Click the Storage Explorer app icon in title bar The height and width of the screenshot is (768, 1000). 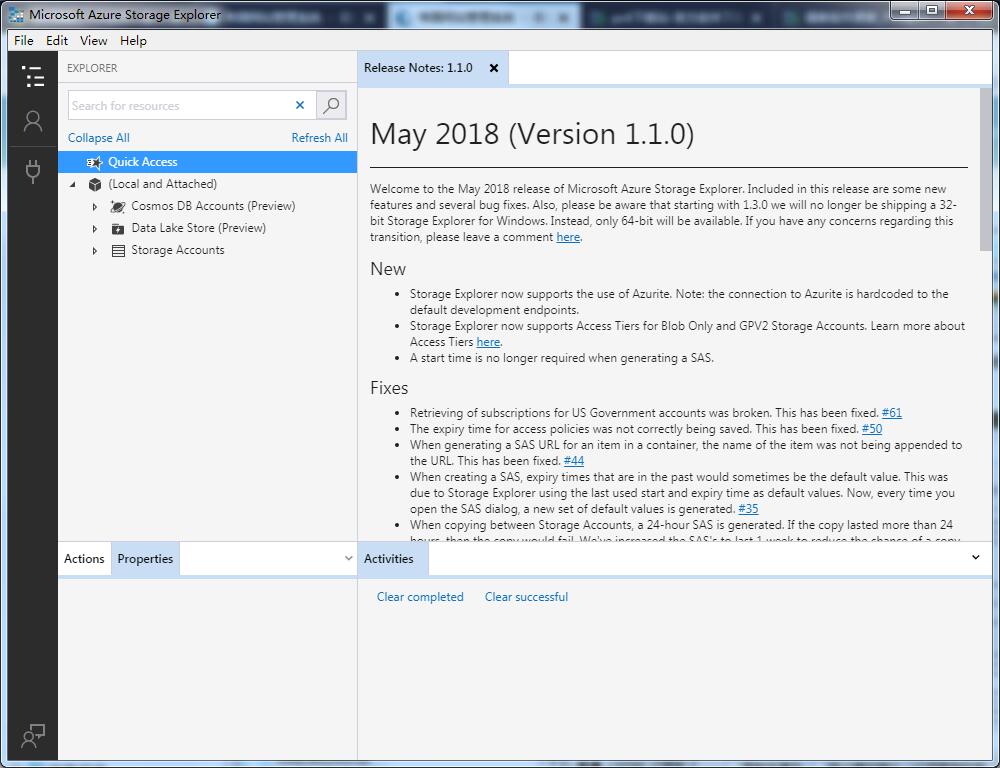[x=17, y=15]
